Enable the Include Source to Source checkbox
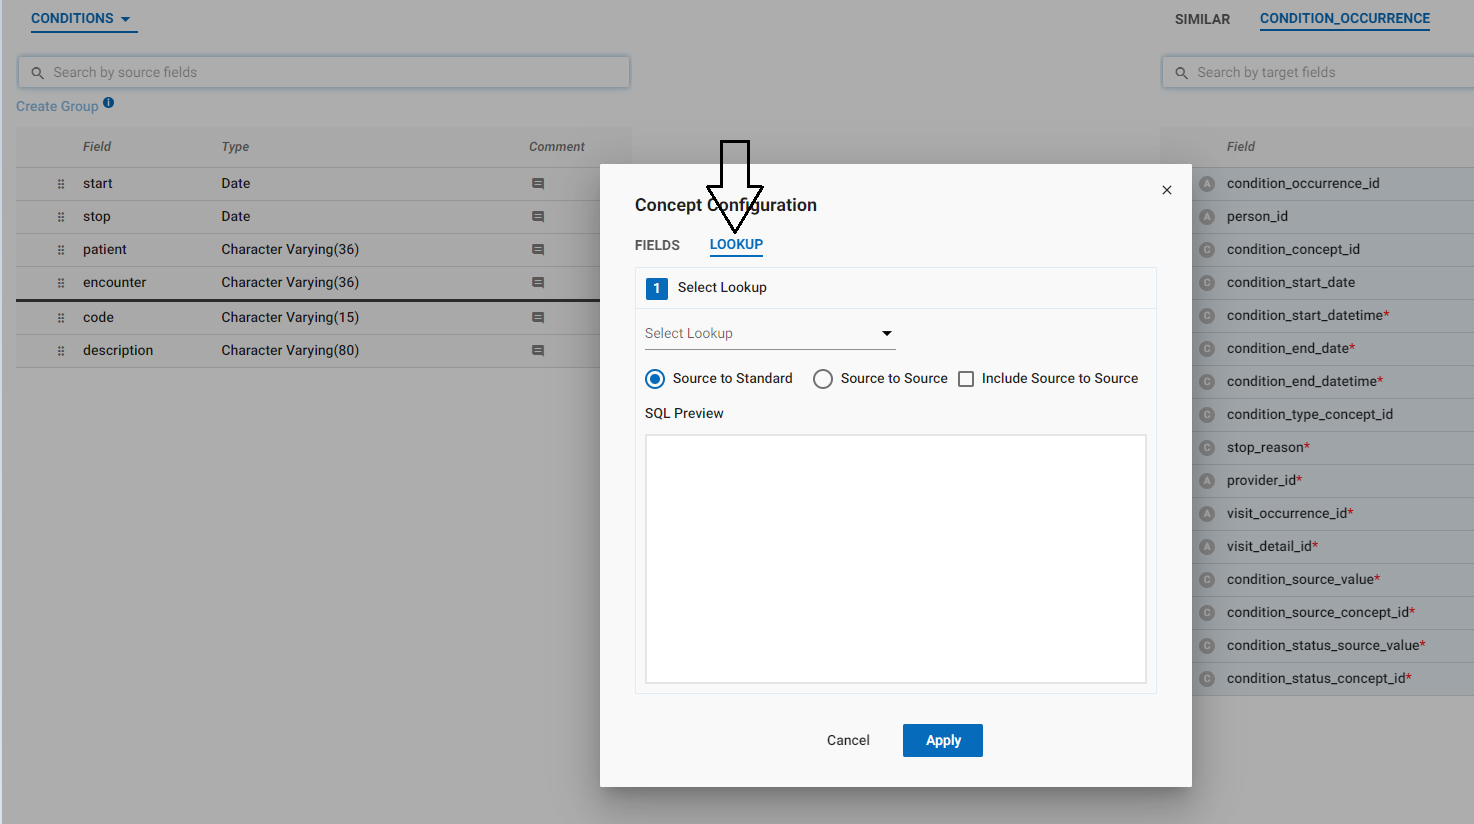1474x824 pixels. (x=966, y=379)
